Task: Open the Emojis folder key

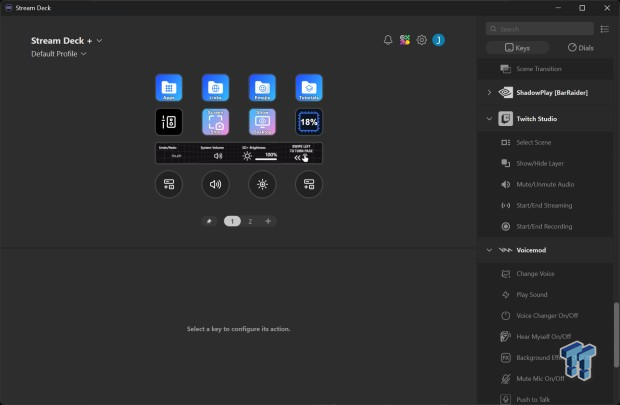Action: [262, 87]
